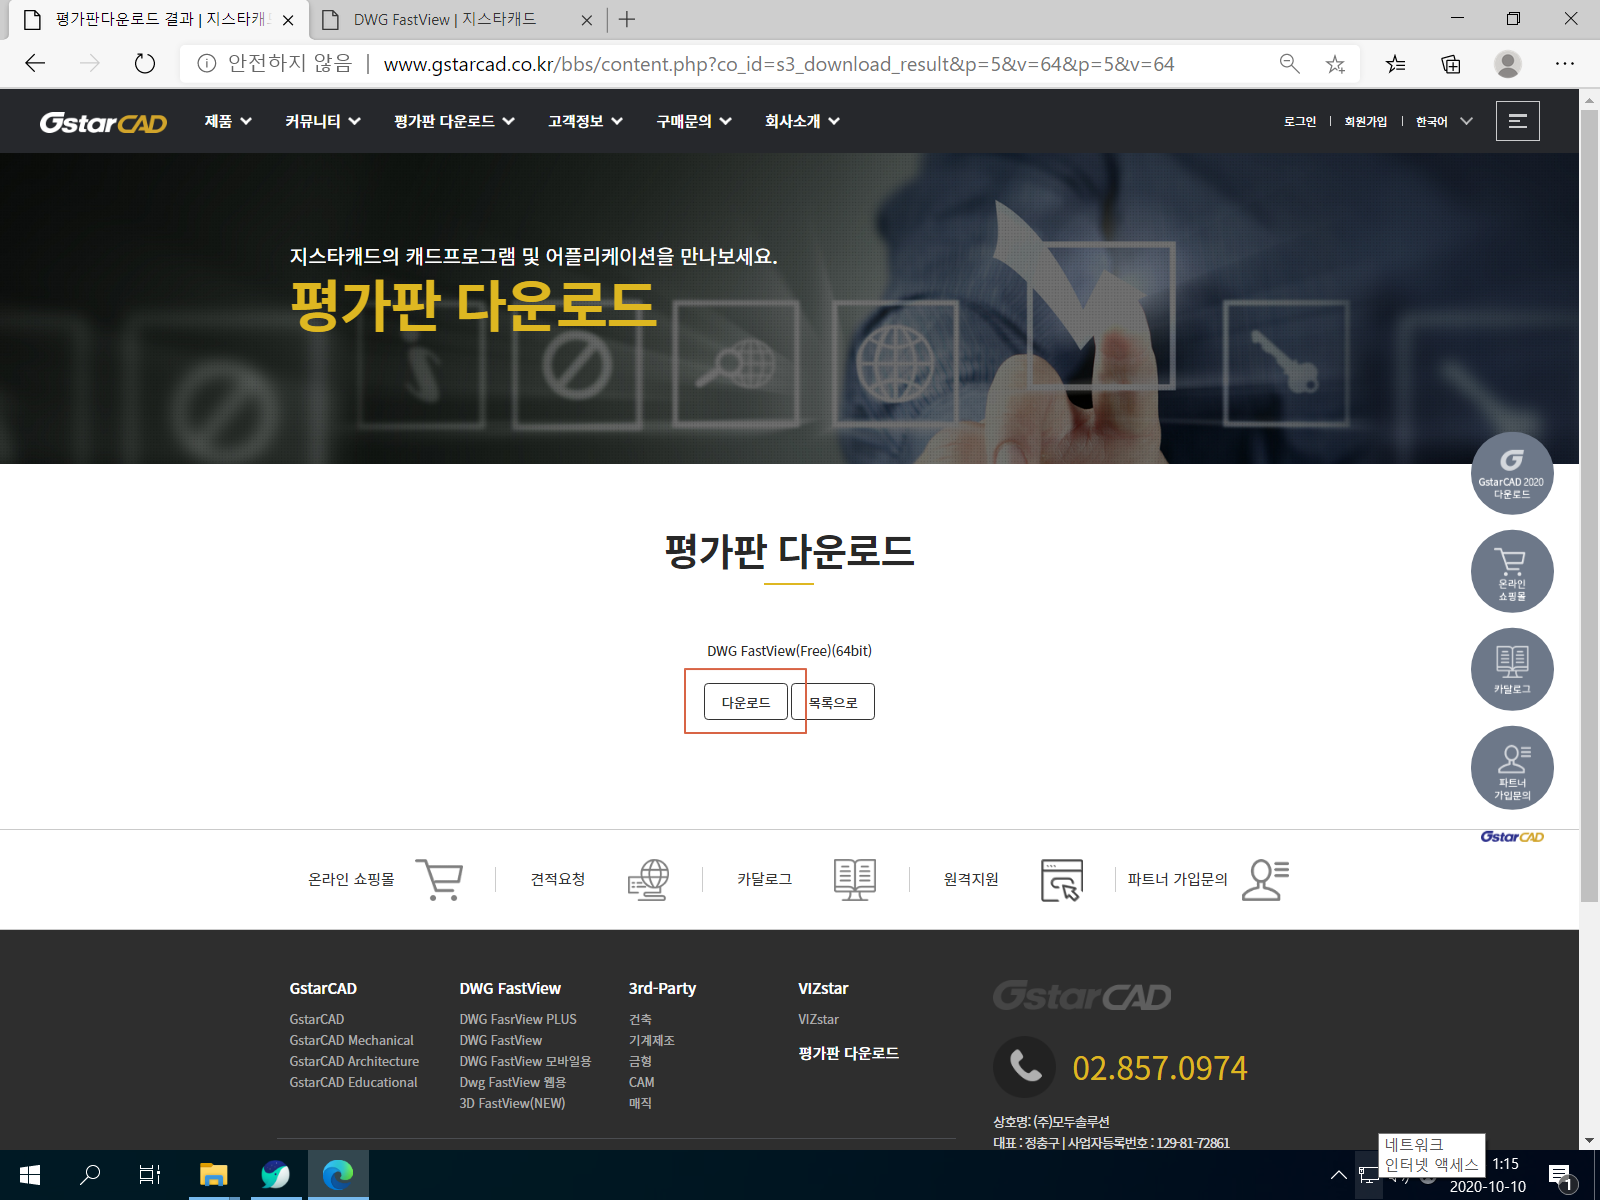Screen dimensions: 1600x1200
Task: Open DWG FastView 모바일용 footer link
Action: coord(525,1061)
